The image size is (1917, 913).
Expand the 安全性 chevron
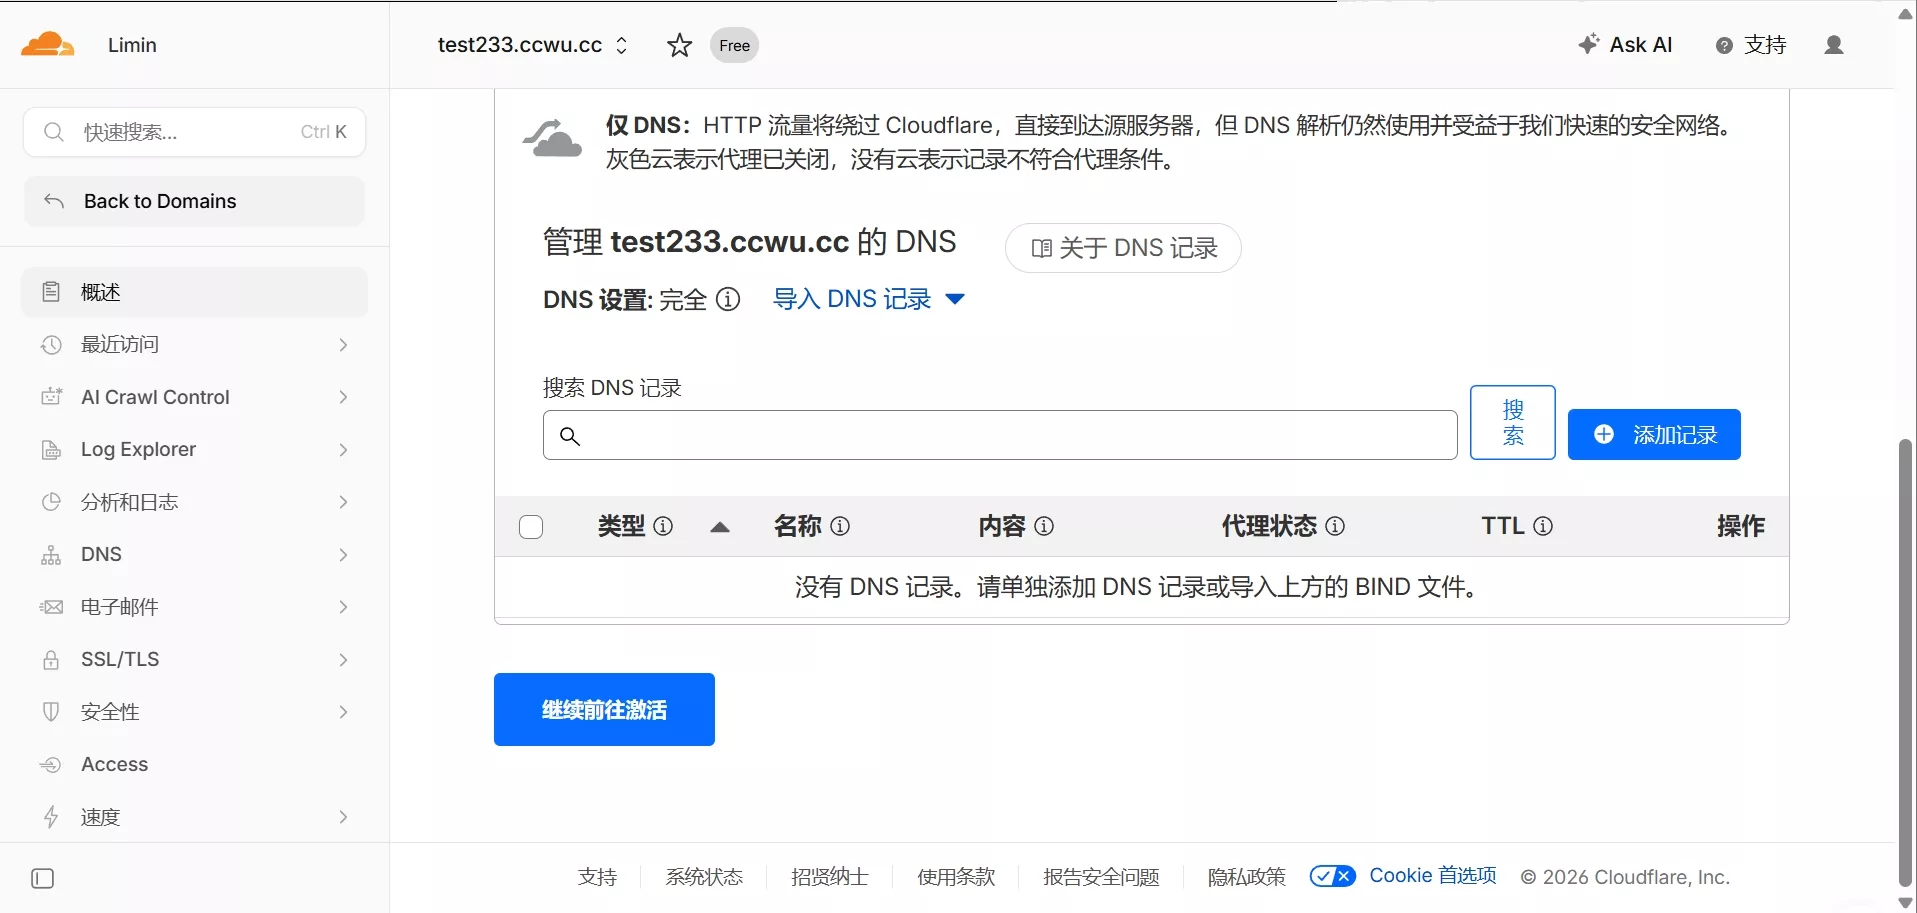343,712
